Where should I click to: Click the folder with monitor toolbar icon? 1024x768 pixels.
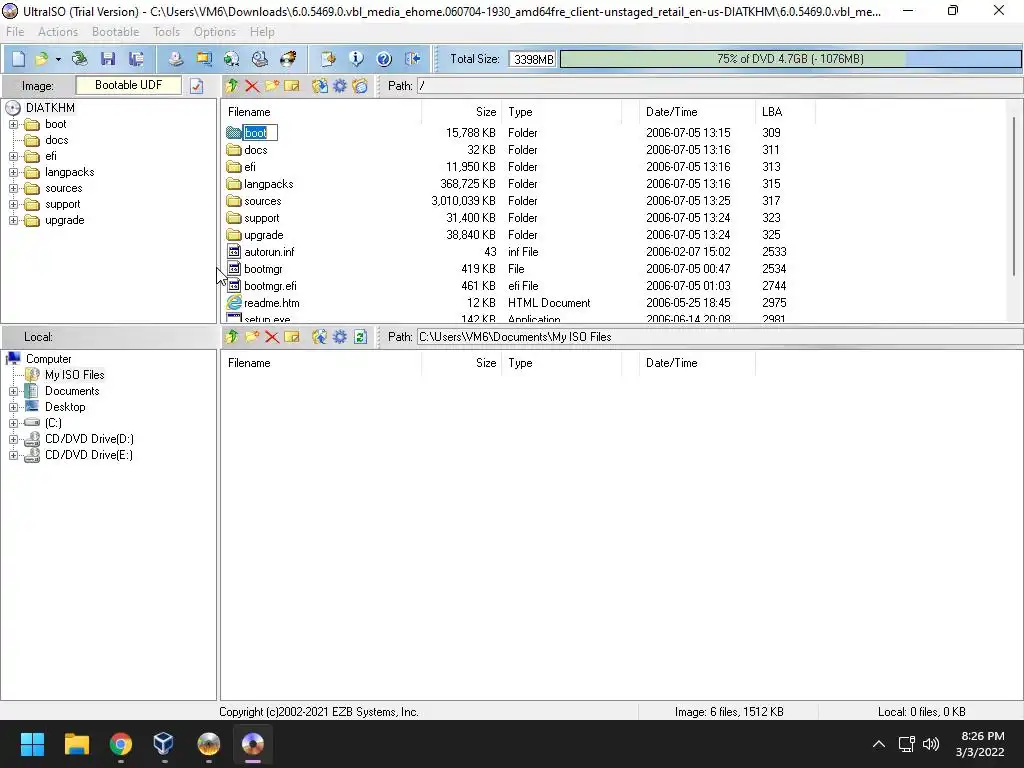pyautogui.click(x=204, y=59)
